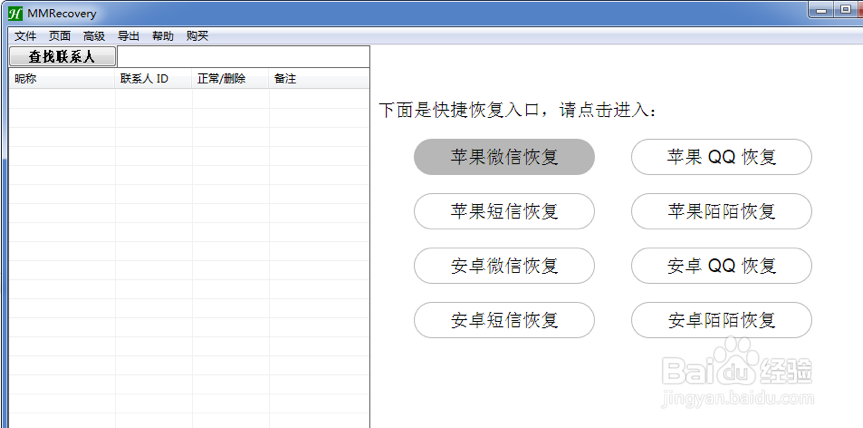Open the 导出 menu

pyautogui.click(x=128, y=36)
